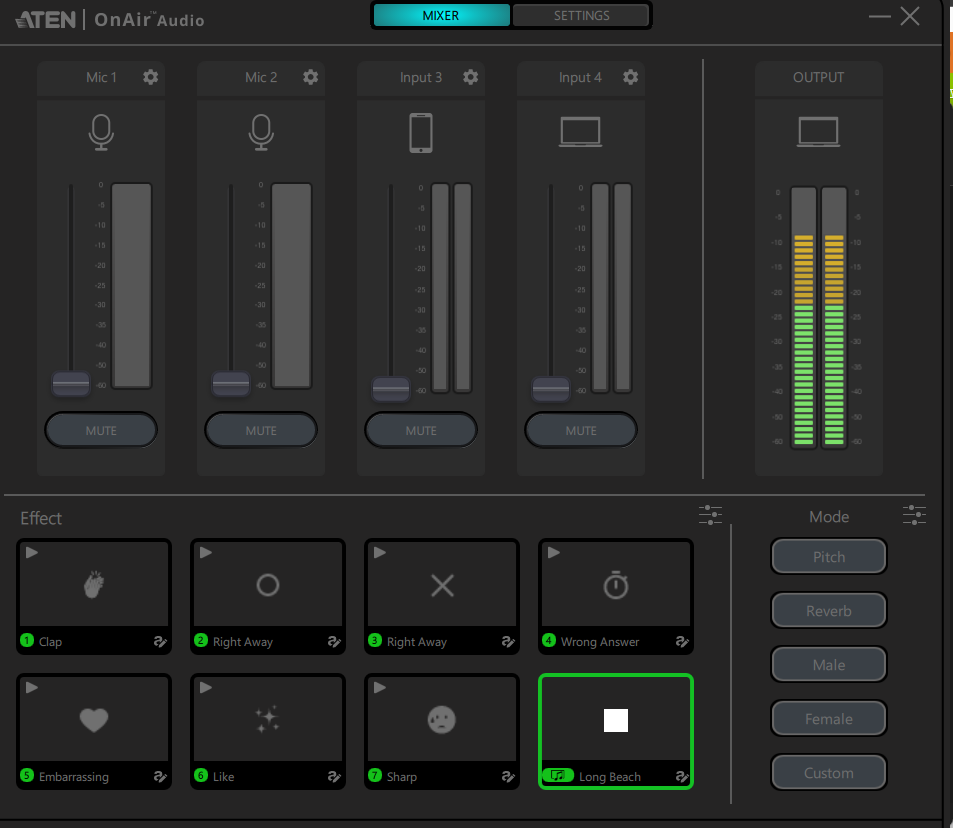953x828 pixels.
Task: Enable the Reverb mode
Action: click(828, 610)
